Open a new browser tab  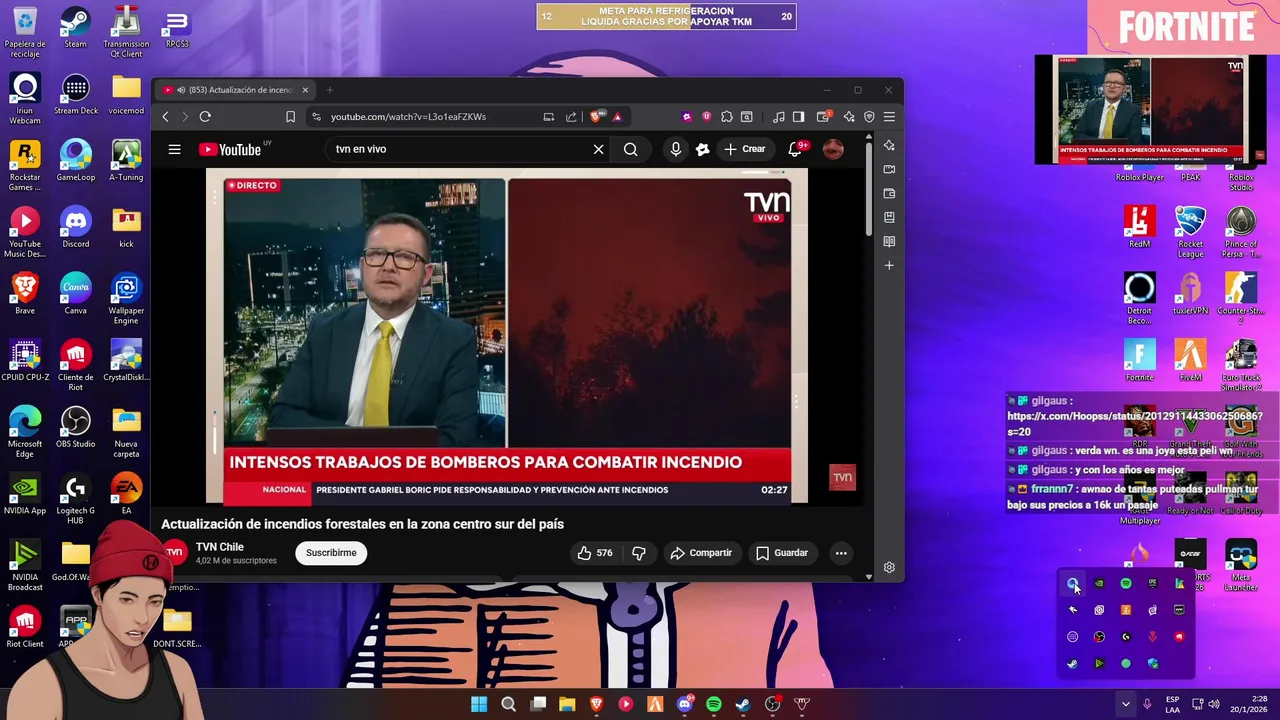(330, 90)
